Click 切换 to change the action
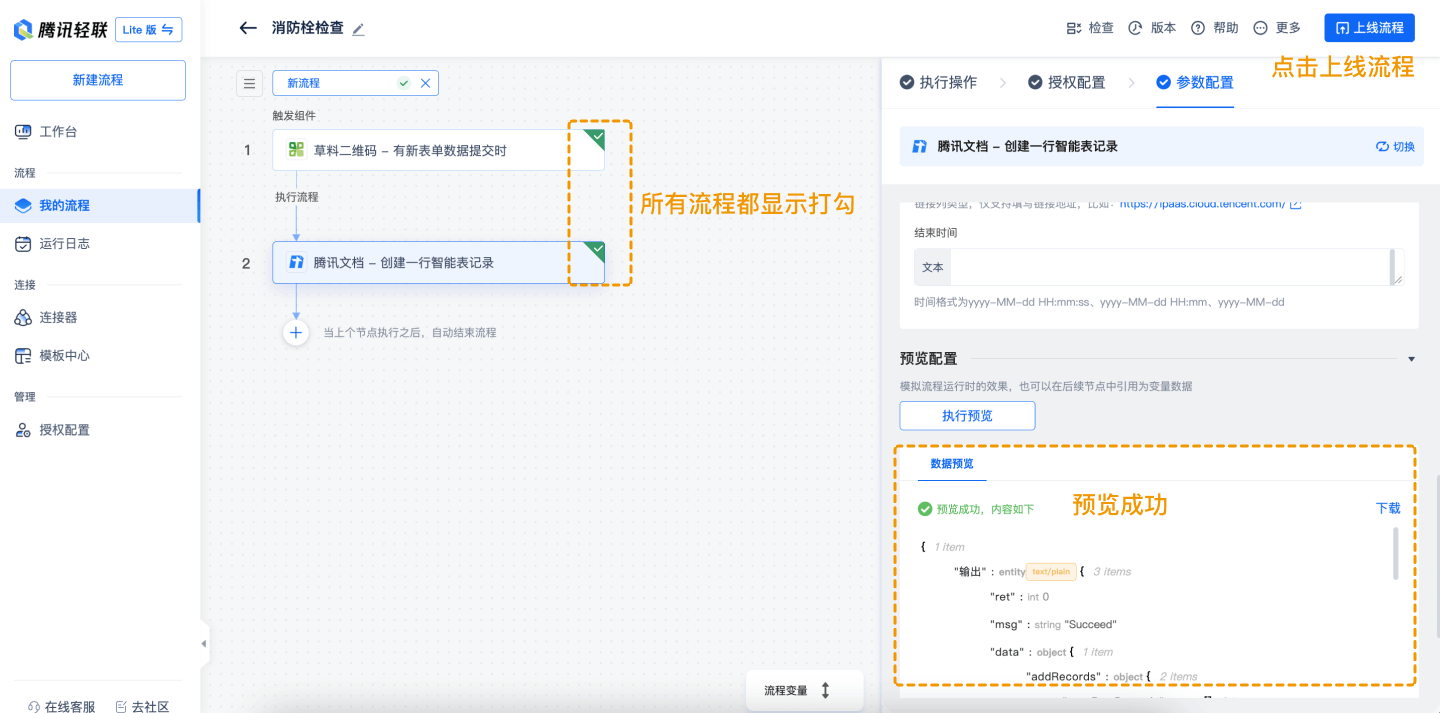 click(x=1396, y=146)
